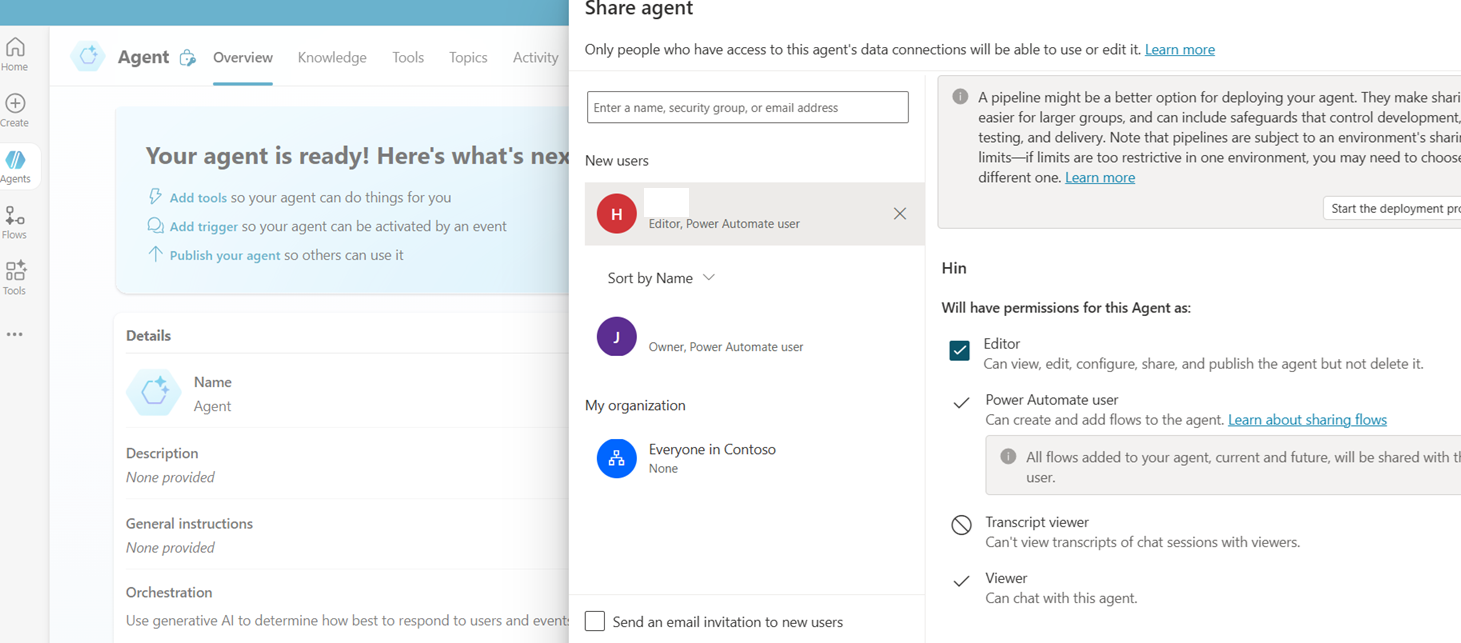1461x643 pixels.
Task: Click the Add tools lightning icon
Action: coord(155,197)
